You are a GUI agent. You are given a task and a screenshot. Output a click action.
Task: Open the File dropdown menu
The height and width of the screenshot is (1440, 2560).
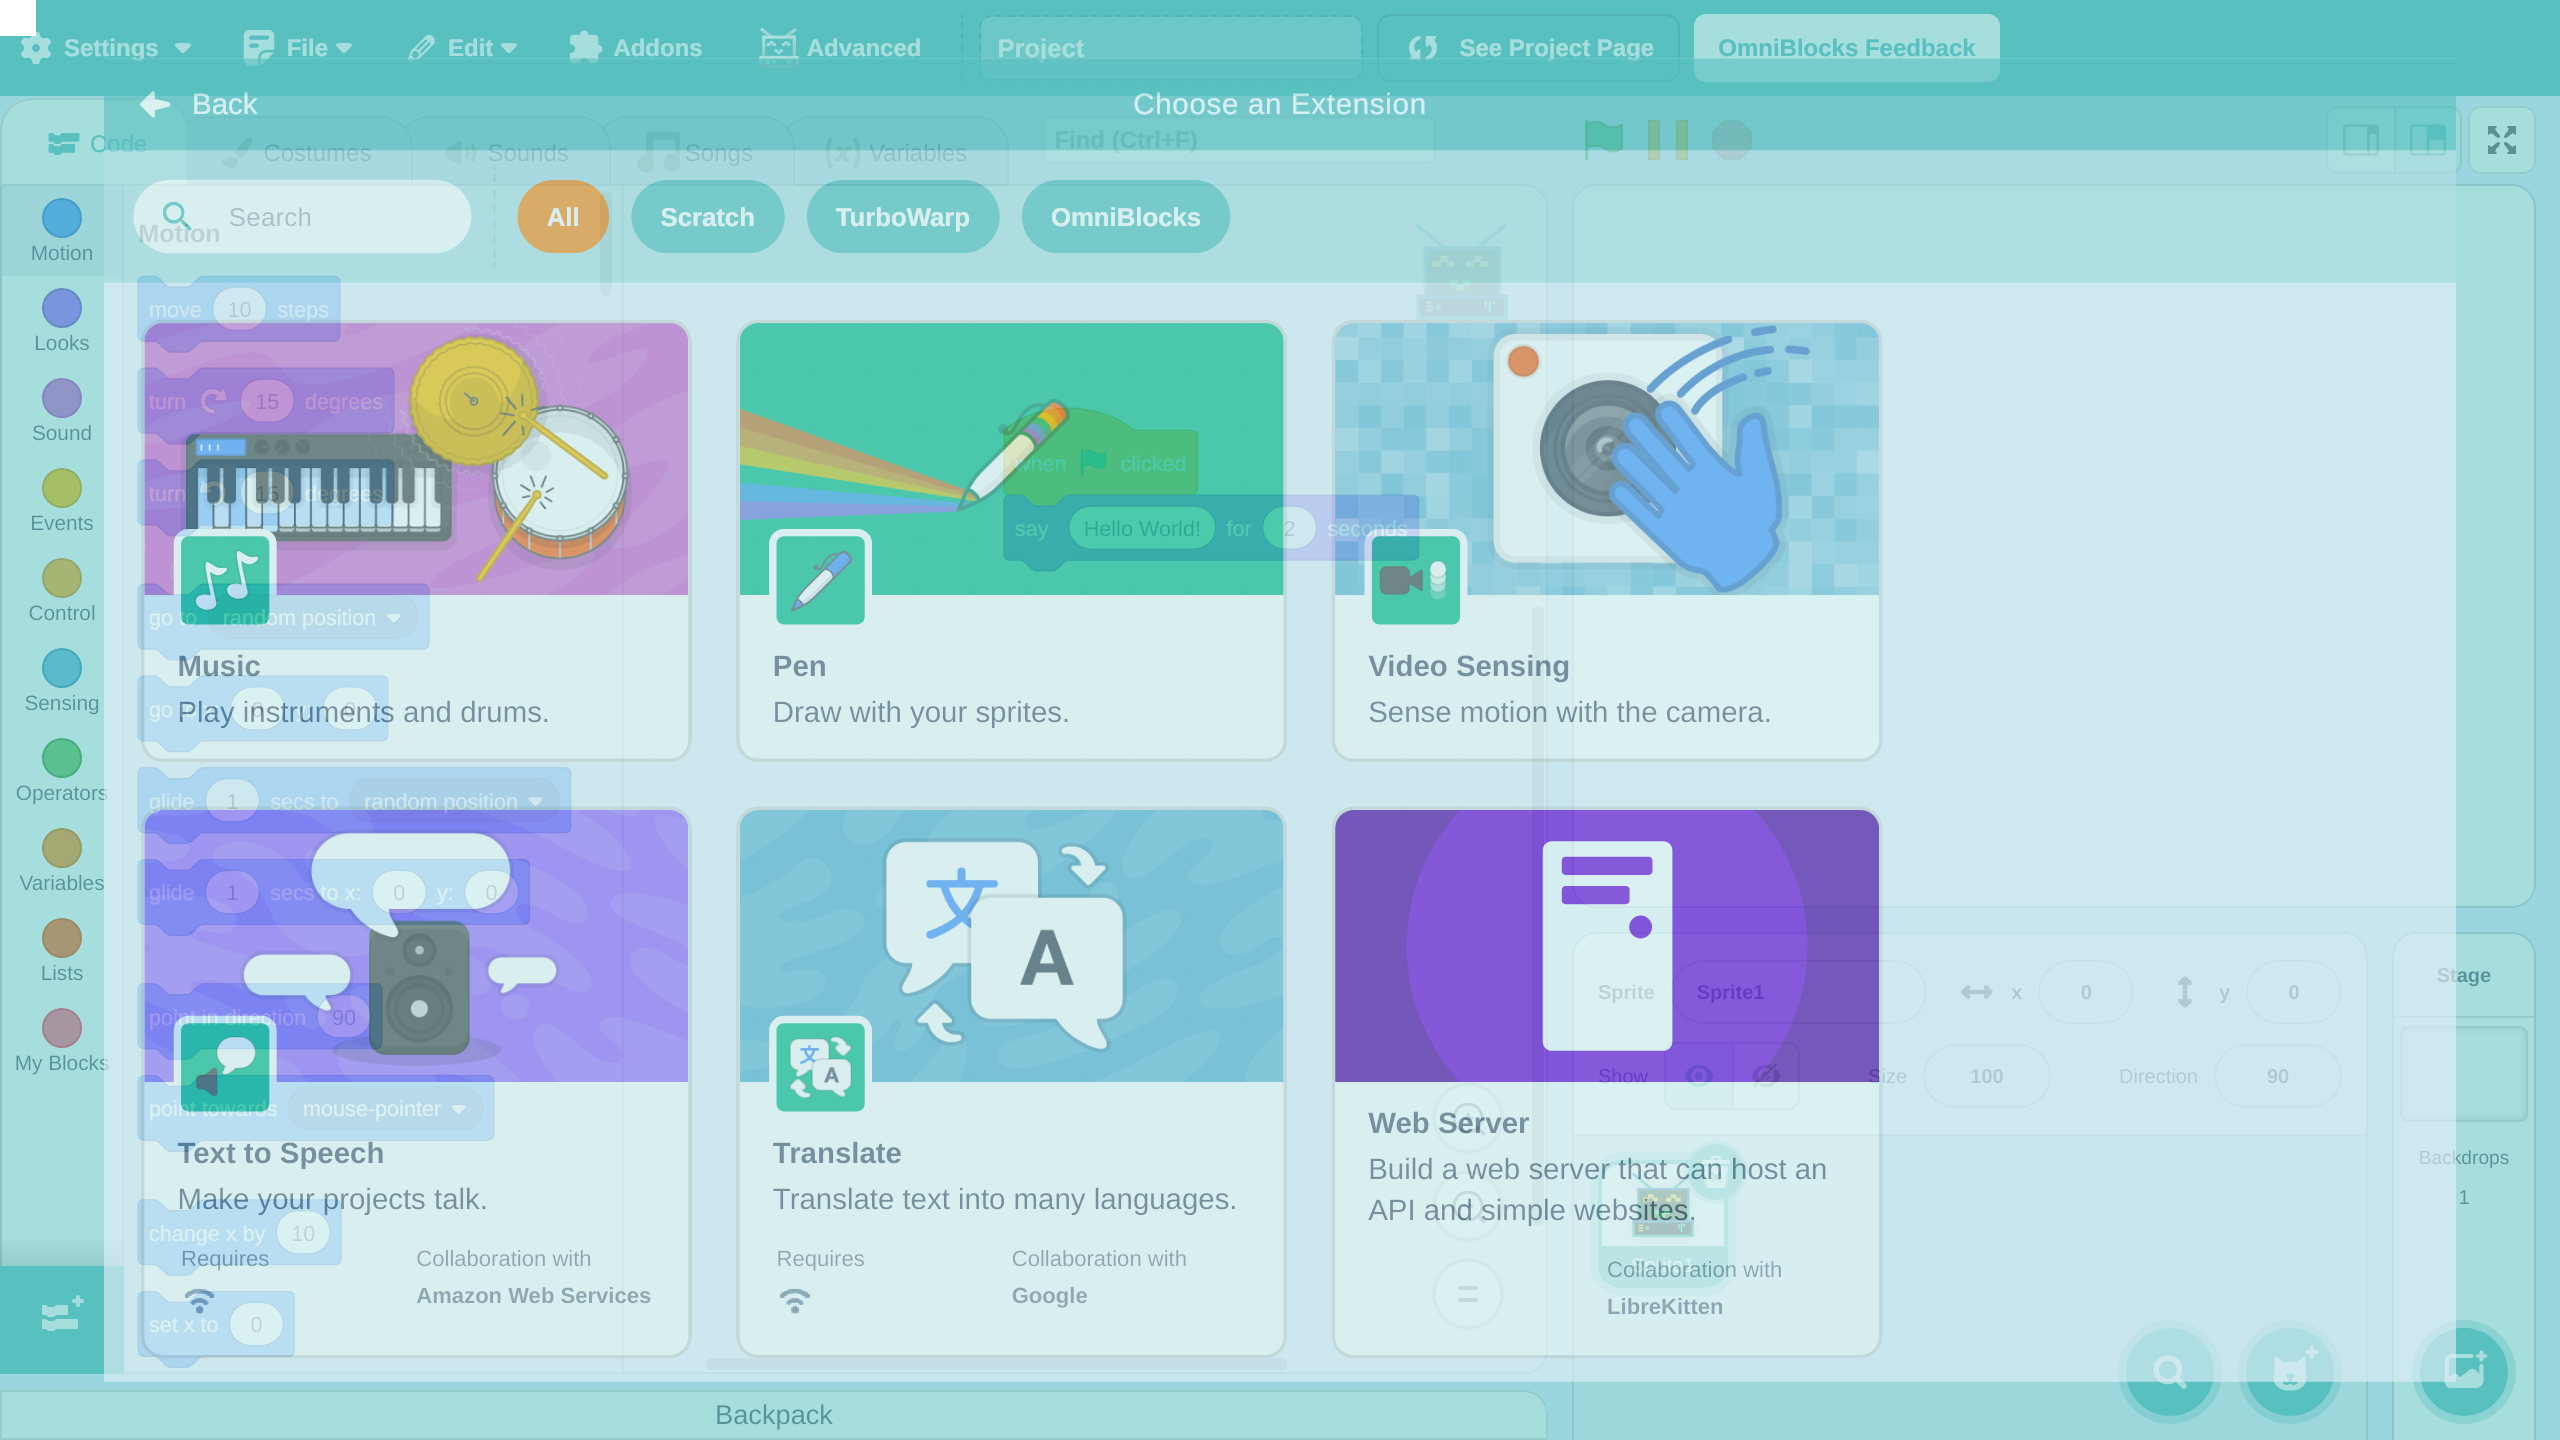click(298, 48)
